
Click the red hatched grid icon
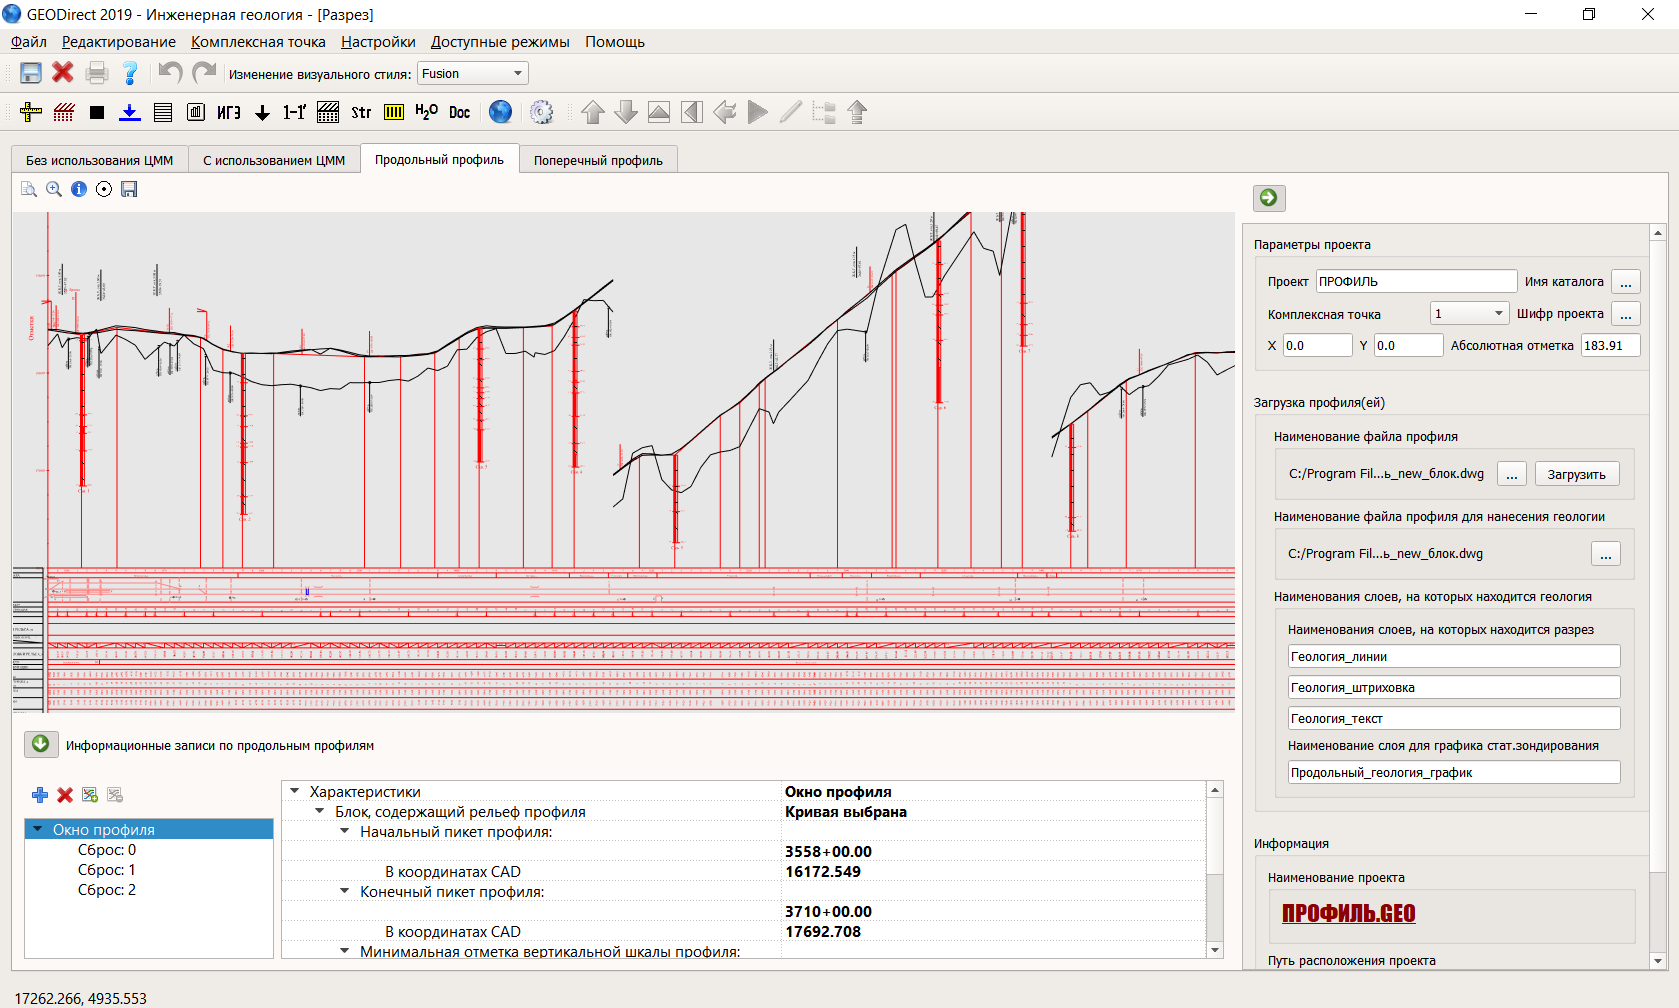(64, 112)
